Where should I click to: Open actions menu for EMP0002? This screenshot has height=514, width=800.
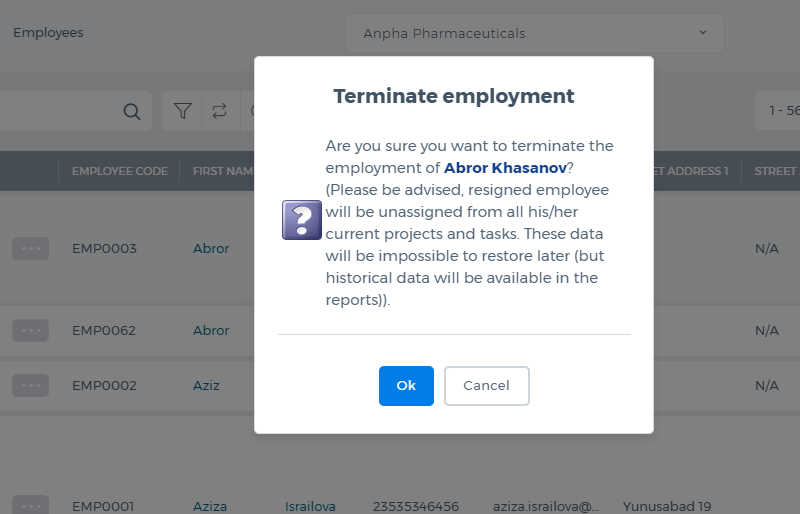tap(31, 385)
